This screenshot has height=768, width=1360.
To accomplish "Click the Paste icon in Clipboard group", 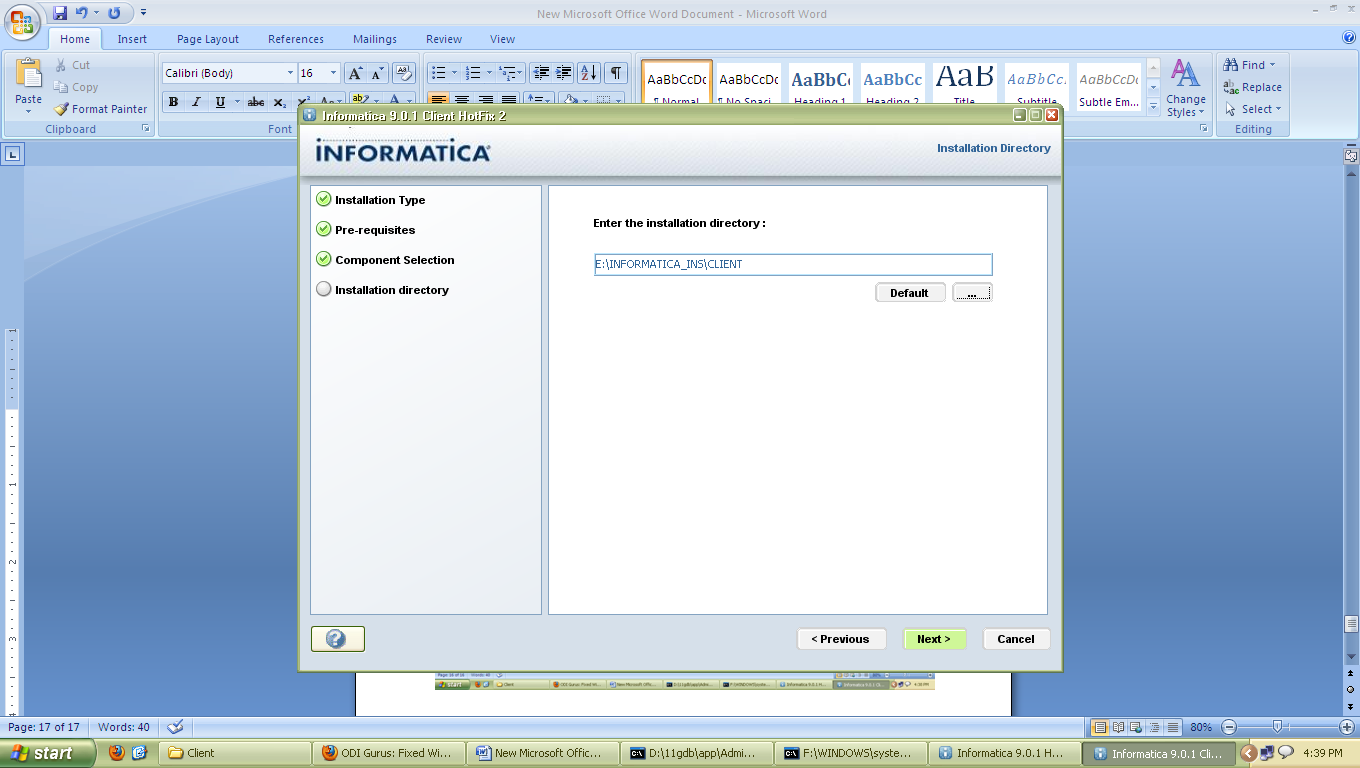I will point(29,74).
